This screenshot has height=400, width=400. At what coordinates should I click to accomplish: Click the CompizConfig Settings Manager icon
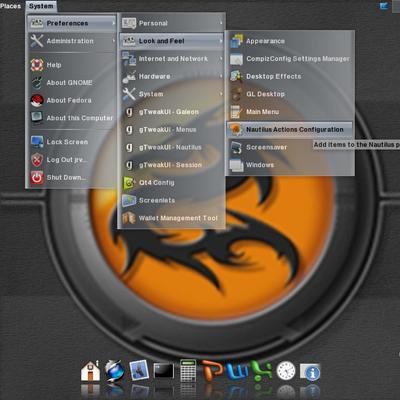click(237, 59)
